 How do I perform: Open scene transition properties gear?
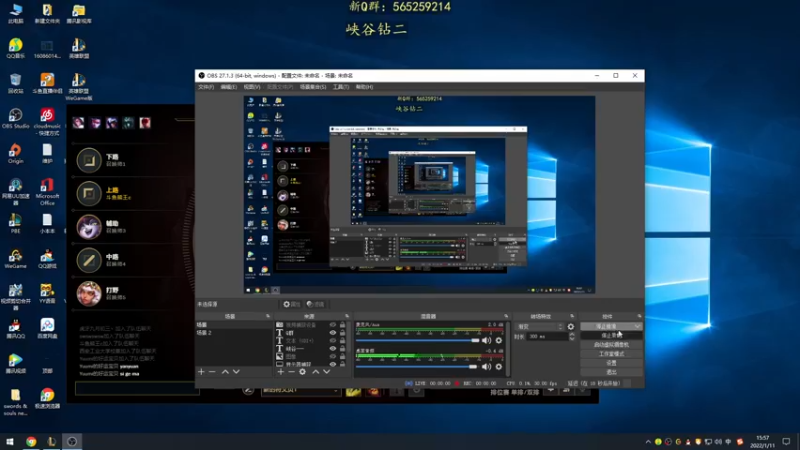[571, 327]
